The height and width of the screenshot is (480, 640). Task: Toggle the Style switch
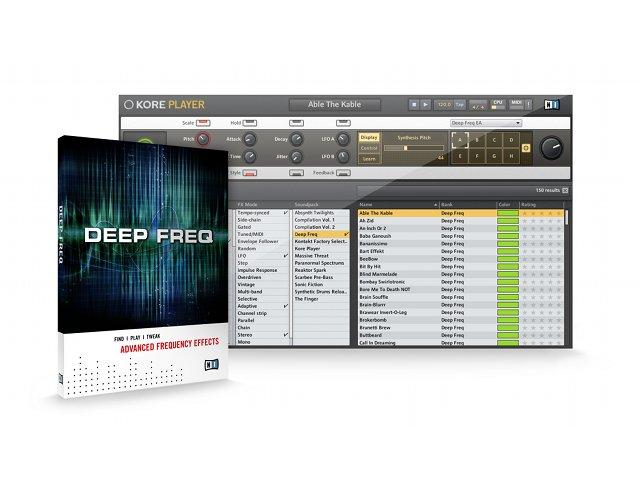click(250, 173)
